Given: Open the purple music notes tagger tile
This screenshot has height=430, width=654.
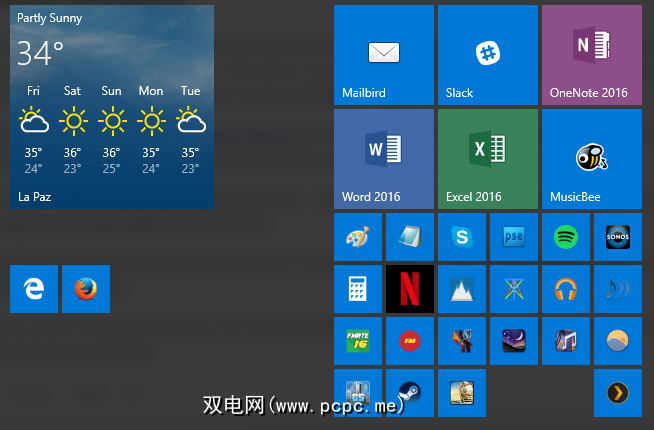Looking at the screenshot, I should coord(566,341).
